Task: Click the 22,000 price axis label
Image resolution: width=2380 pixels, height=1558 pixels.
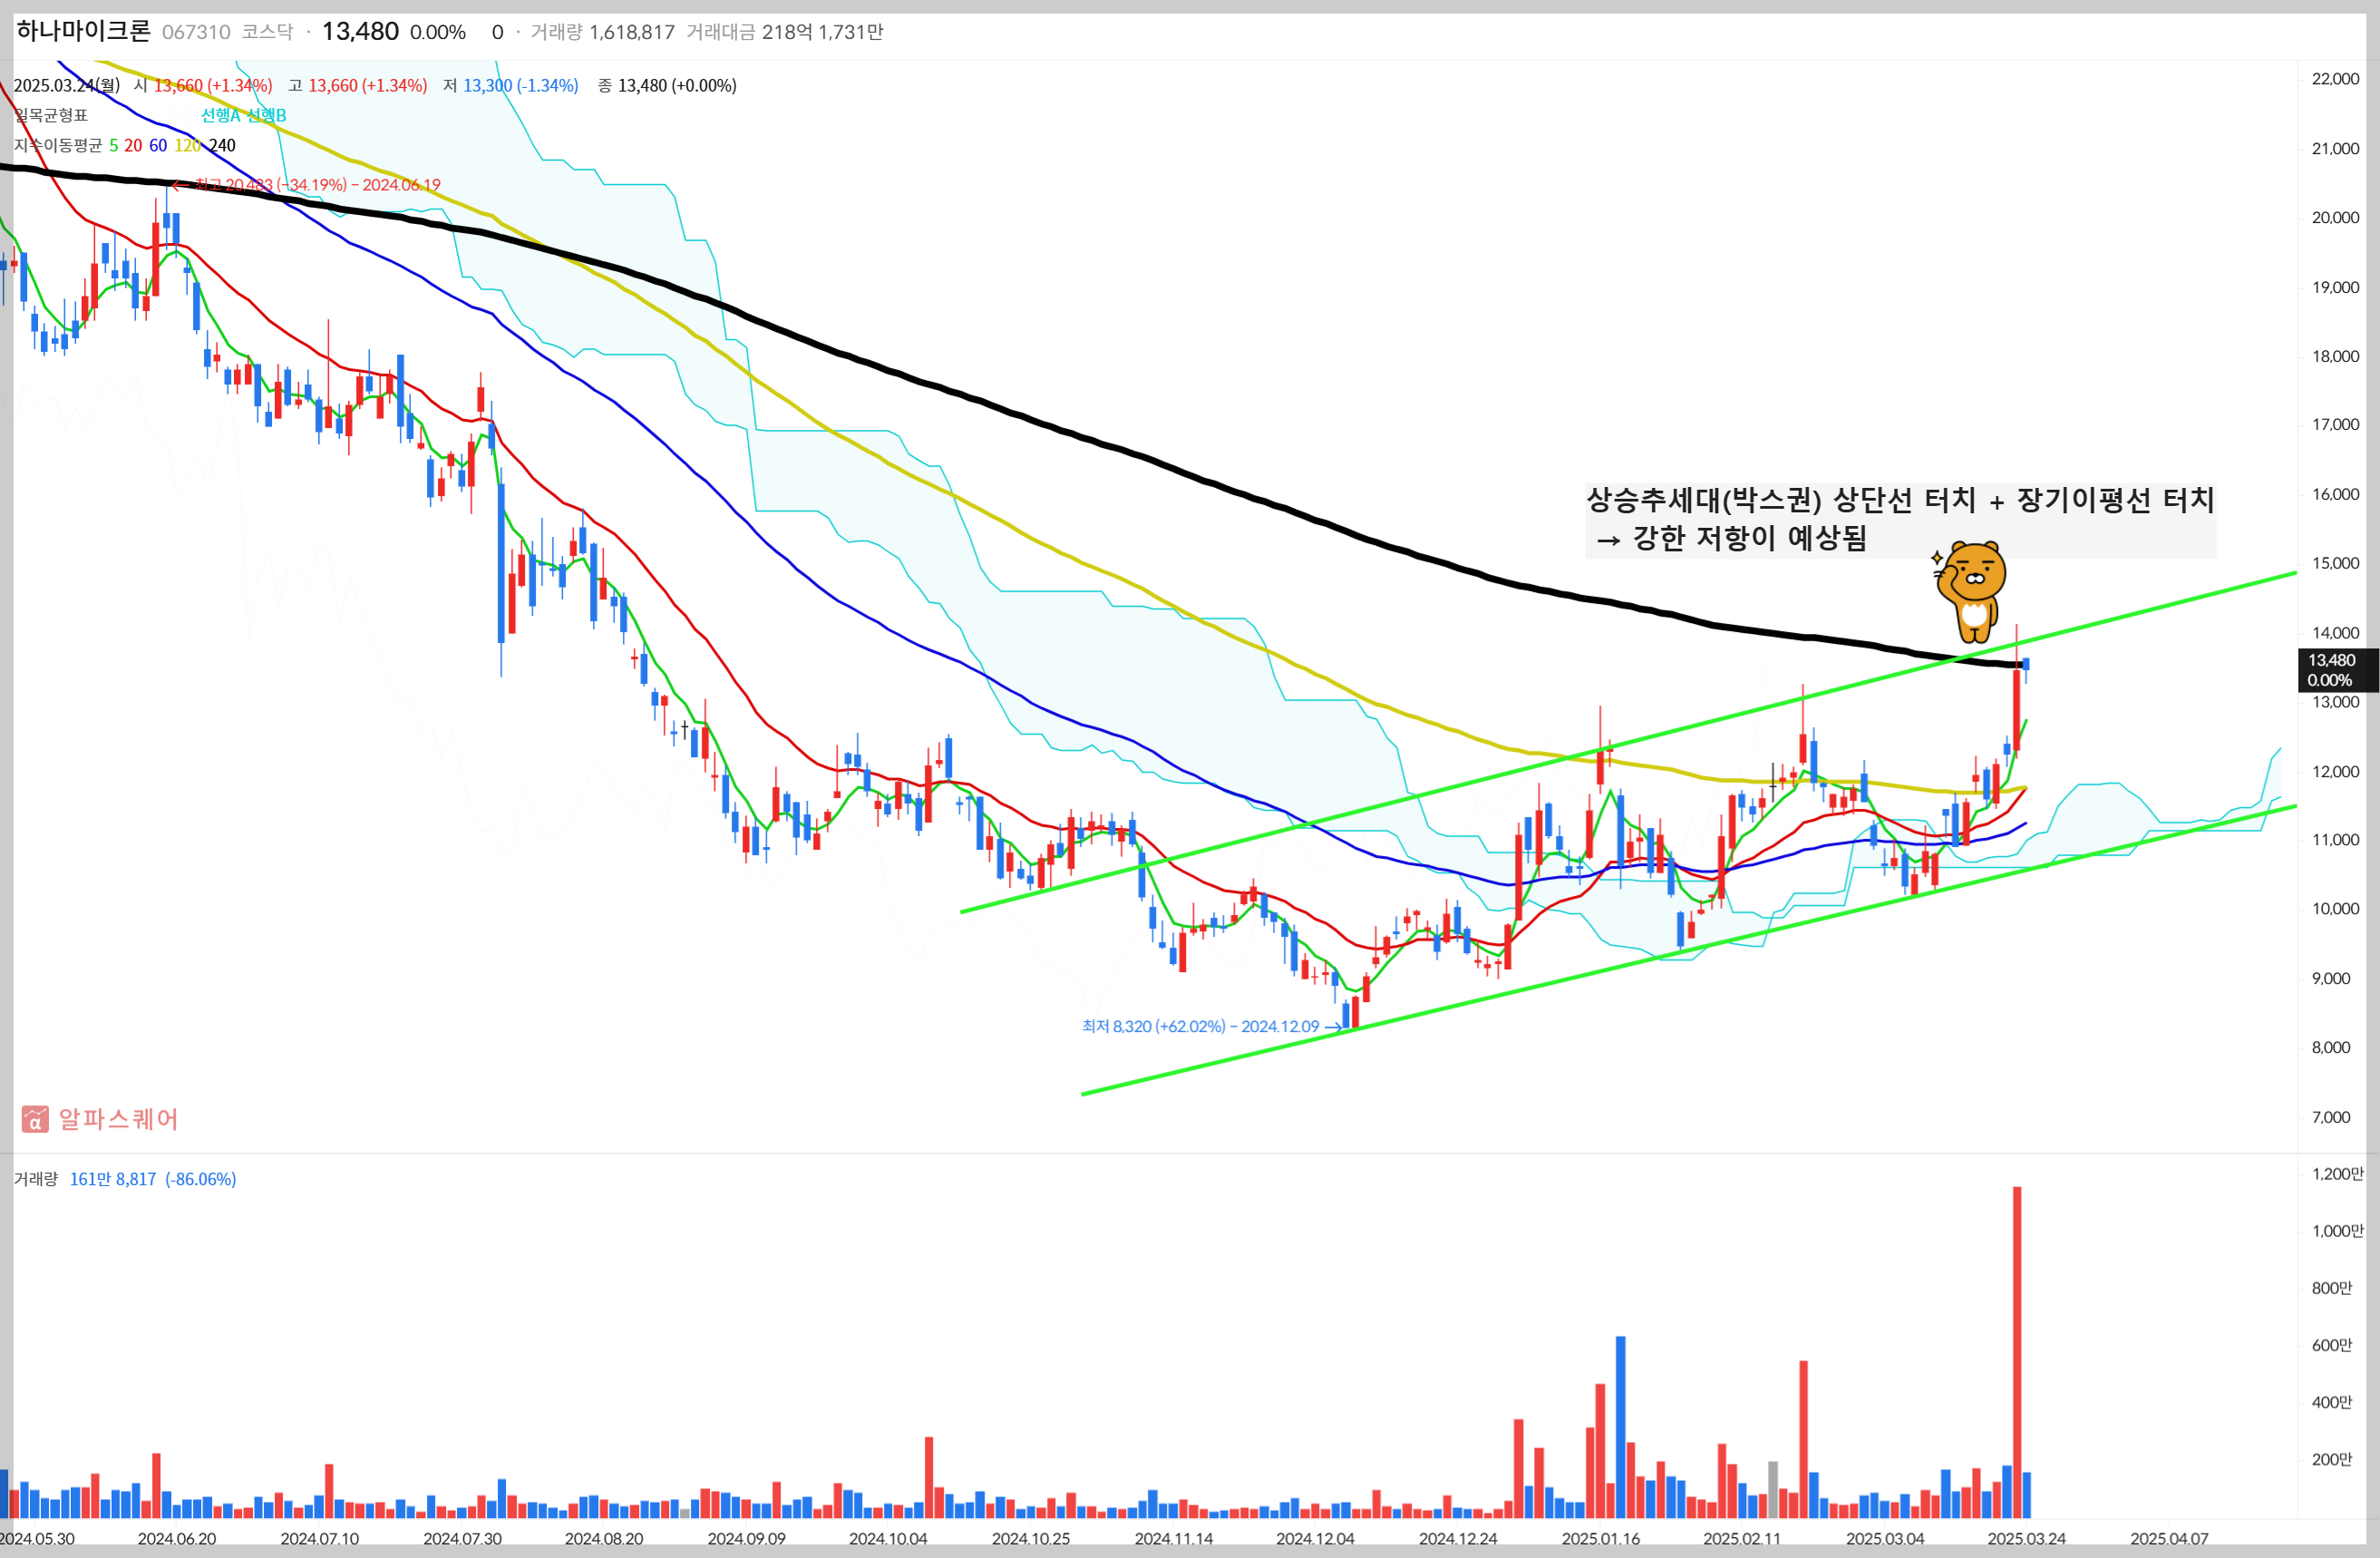Action: [2335, 79]
